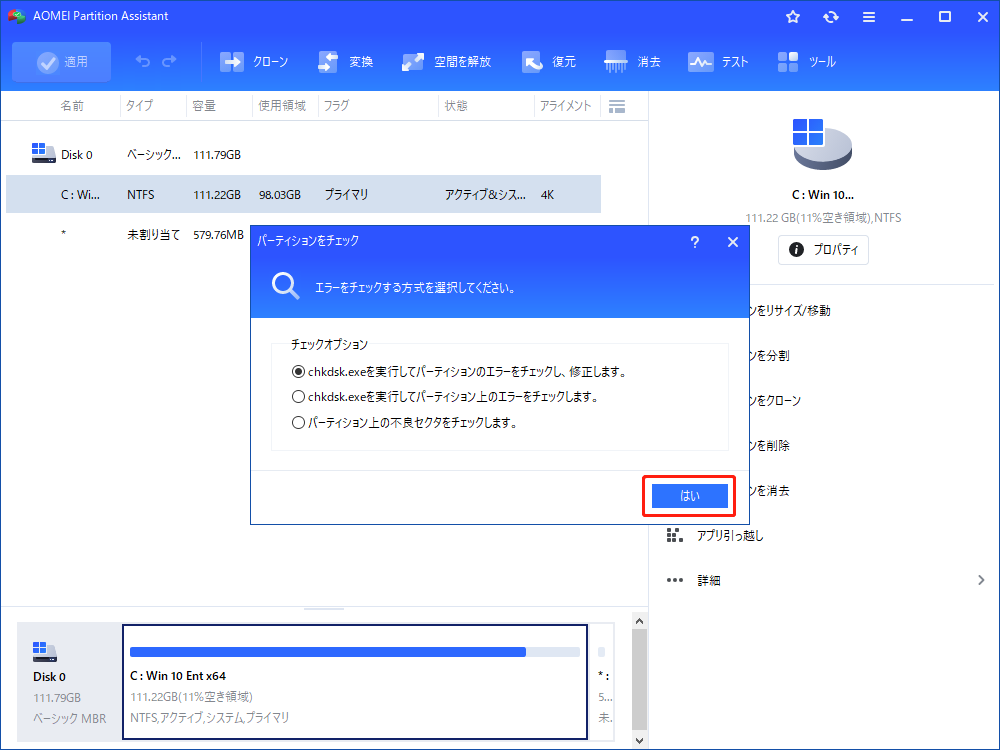This screenshot has width=1000, height=750.
Task: Select the unallocated block in disk map
Action: click(x=603, y=681)
